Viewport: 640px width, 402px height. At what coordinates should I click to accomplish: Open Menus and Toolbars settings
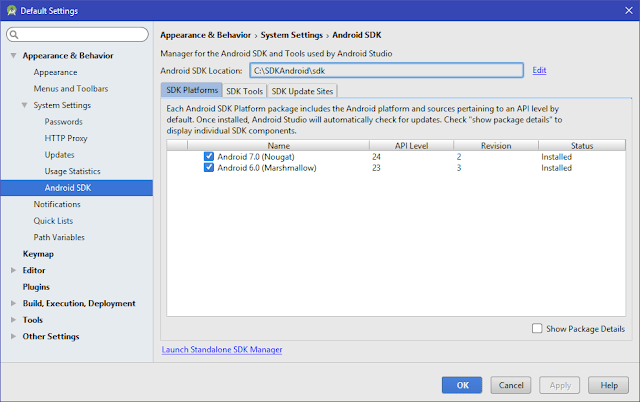point(71,89)
